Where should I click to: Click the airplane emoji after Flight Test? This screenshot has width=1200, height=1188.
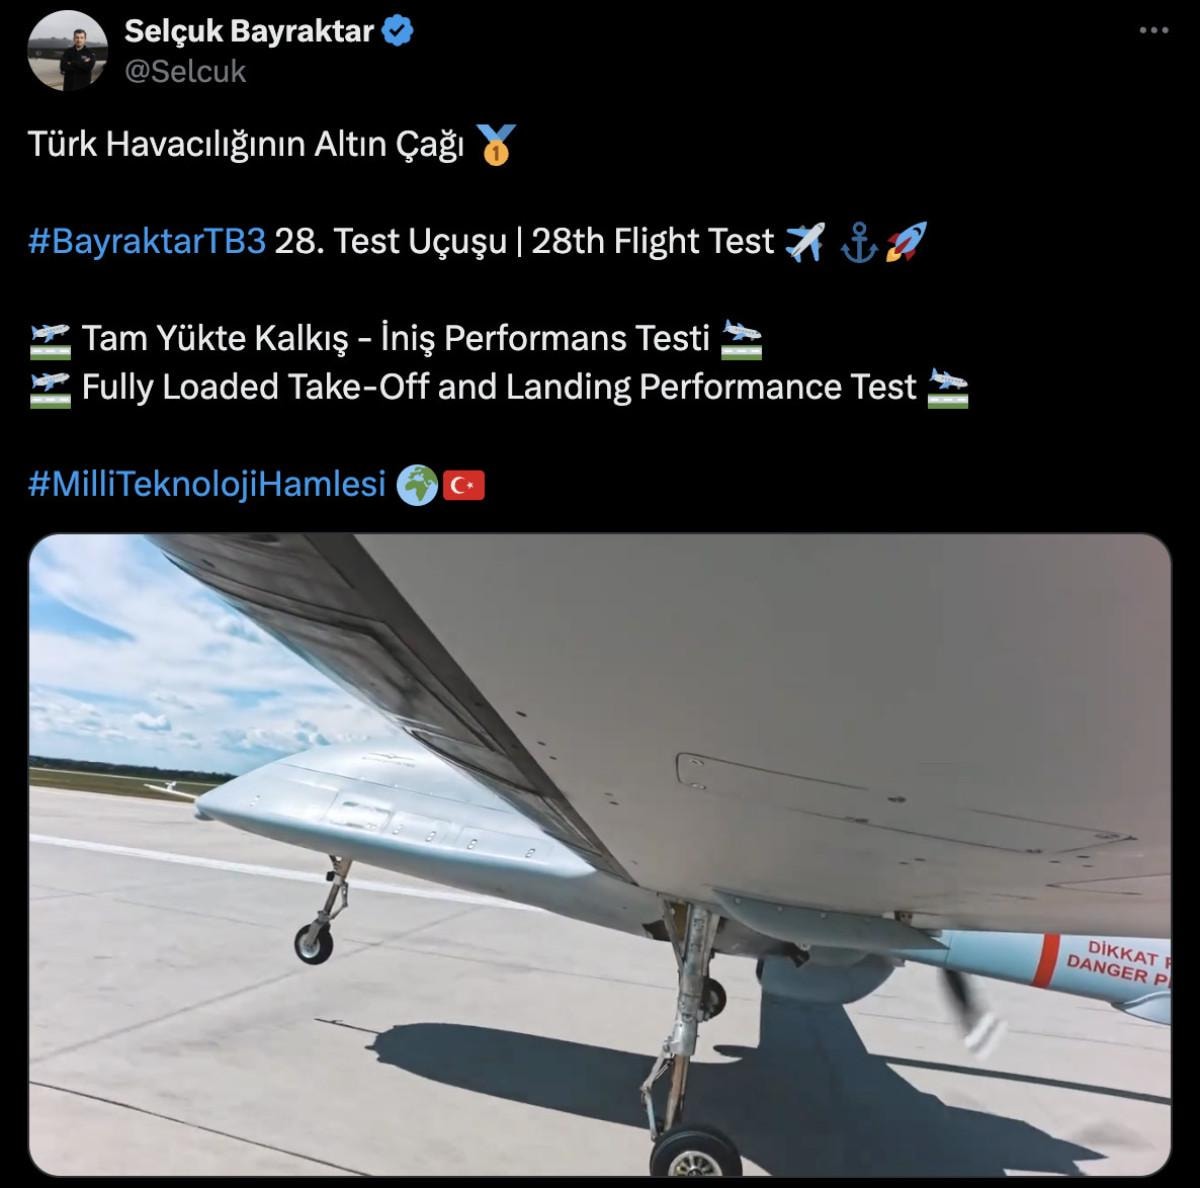[805, 241]
